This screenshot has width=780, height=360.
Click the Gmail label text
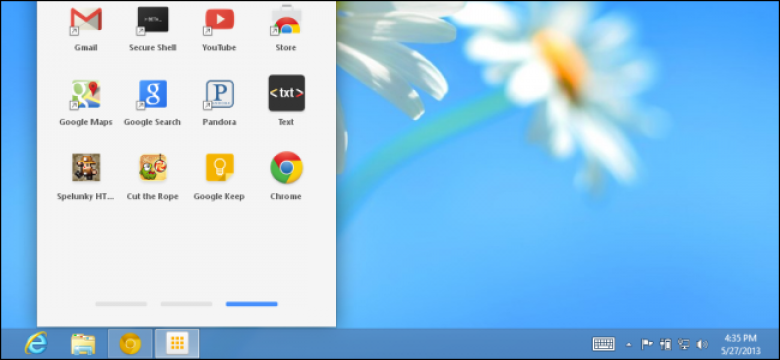86,48
